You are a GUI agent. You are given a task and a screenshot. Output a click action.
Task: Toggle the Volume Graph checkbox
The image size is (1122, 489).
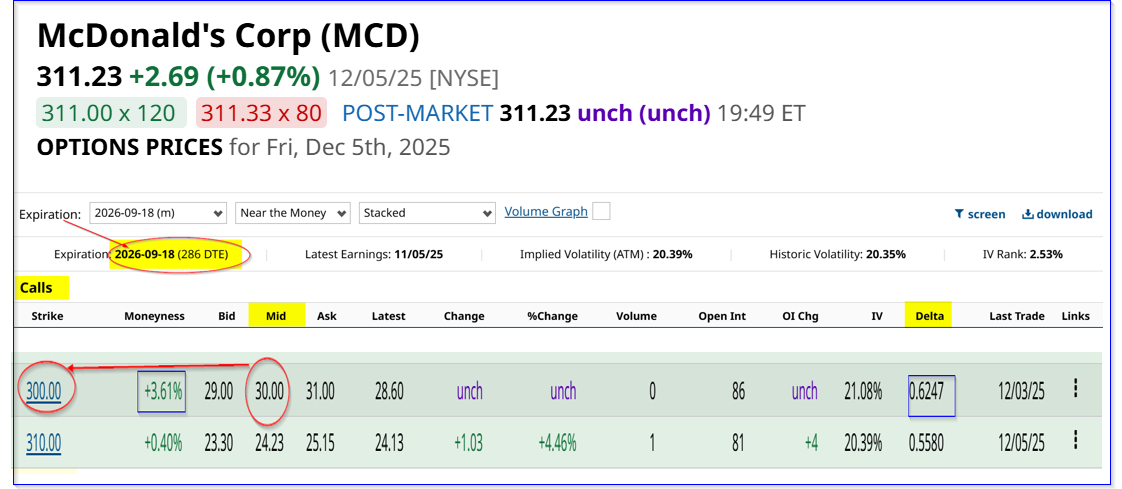coord(601,211)
